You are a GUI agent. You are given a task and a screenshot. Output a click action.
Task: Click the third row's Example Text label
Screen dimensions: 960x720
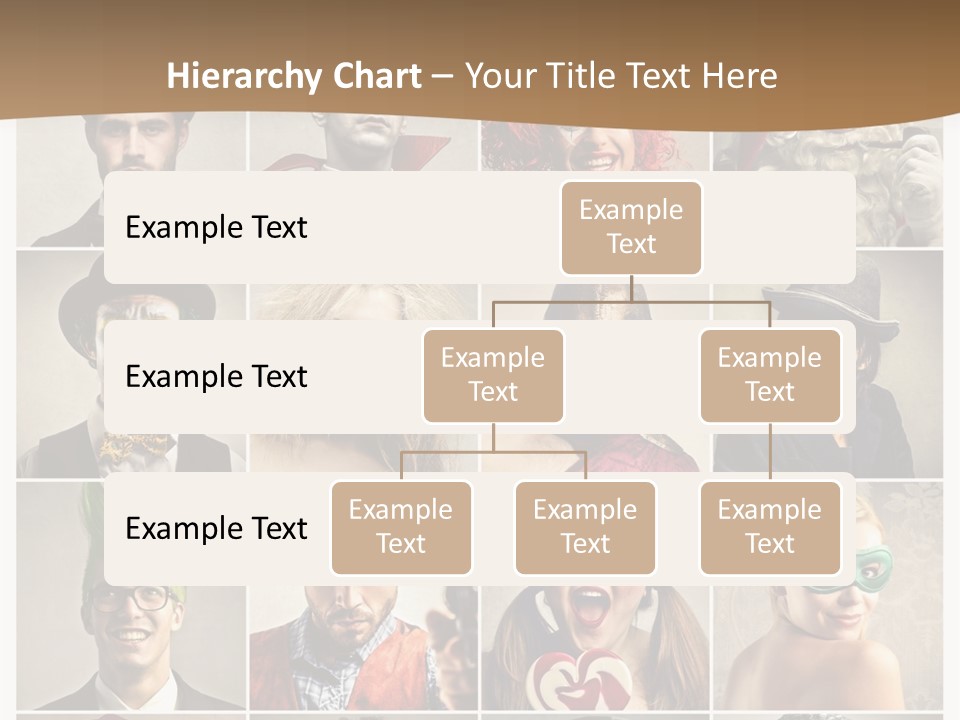(216, 529)
